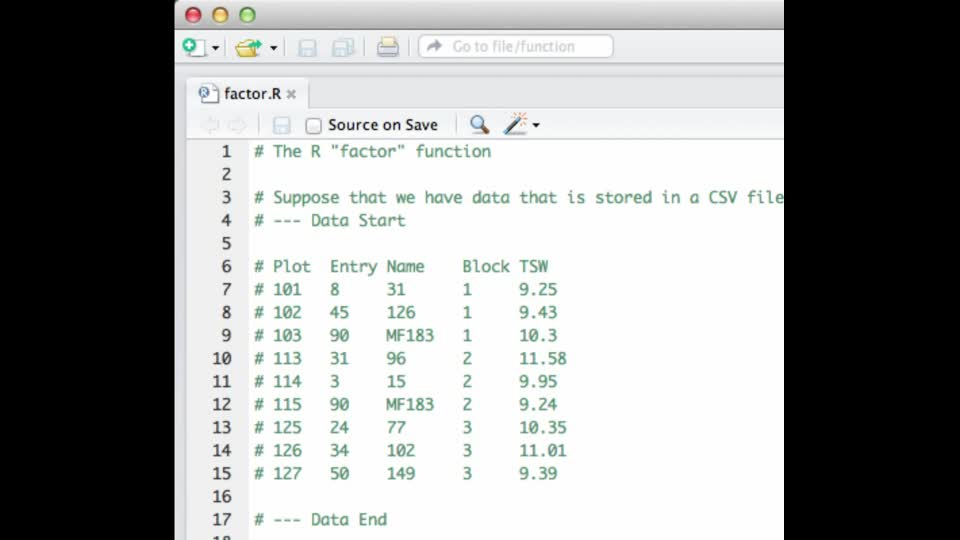Click the editor back navigation arrow

click(210, 125)
